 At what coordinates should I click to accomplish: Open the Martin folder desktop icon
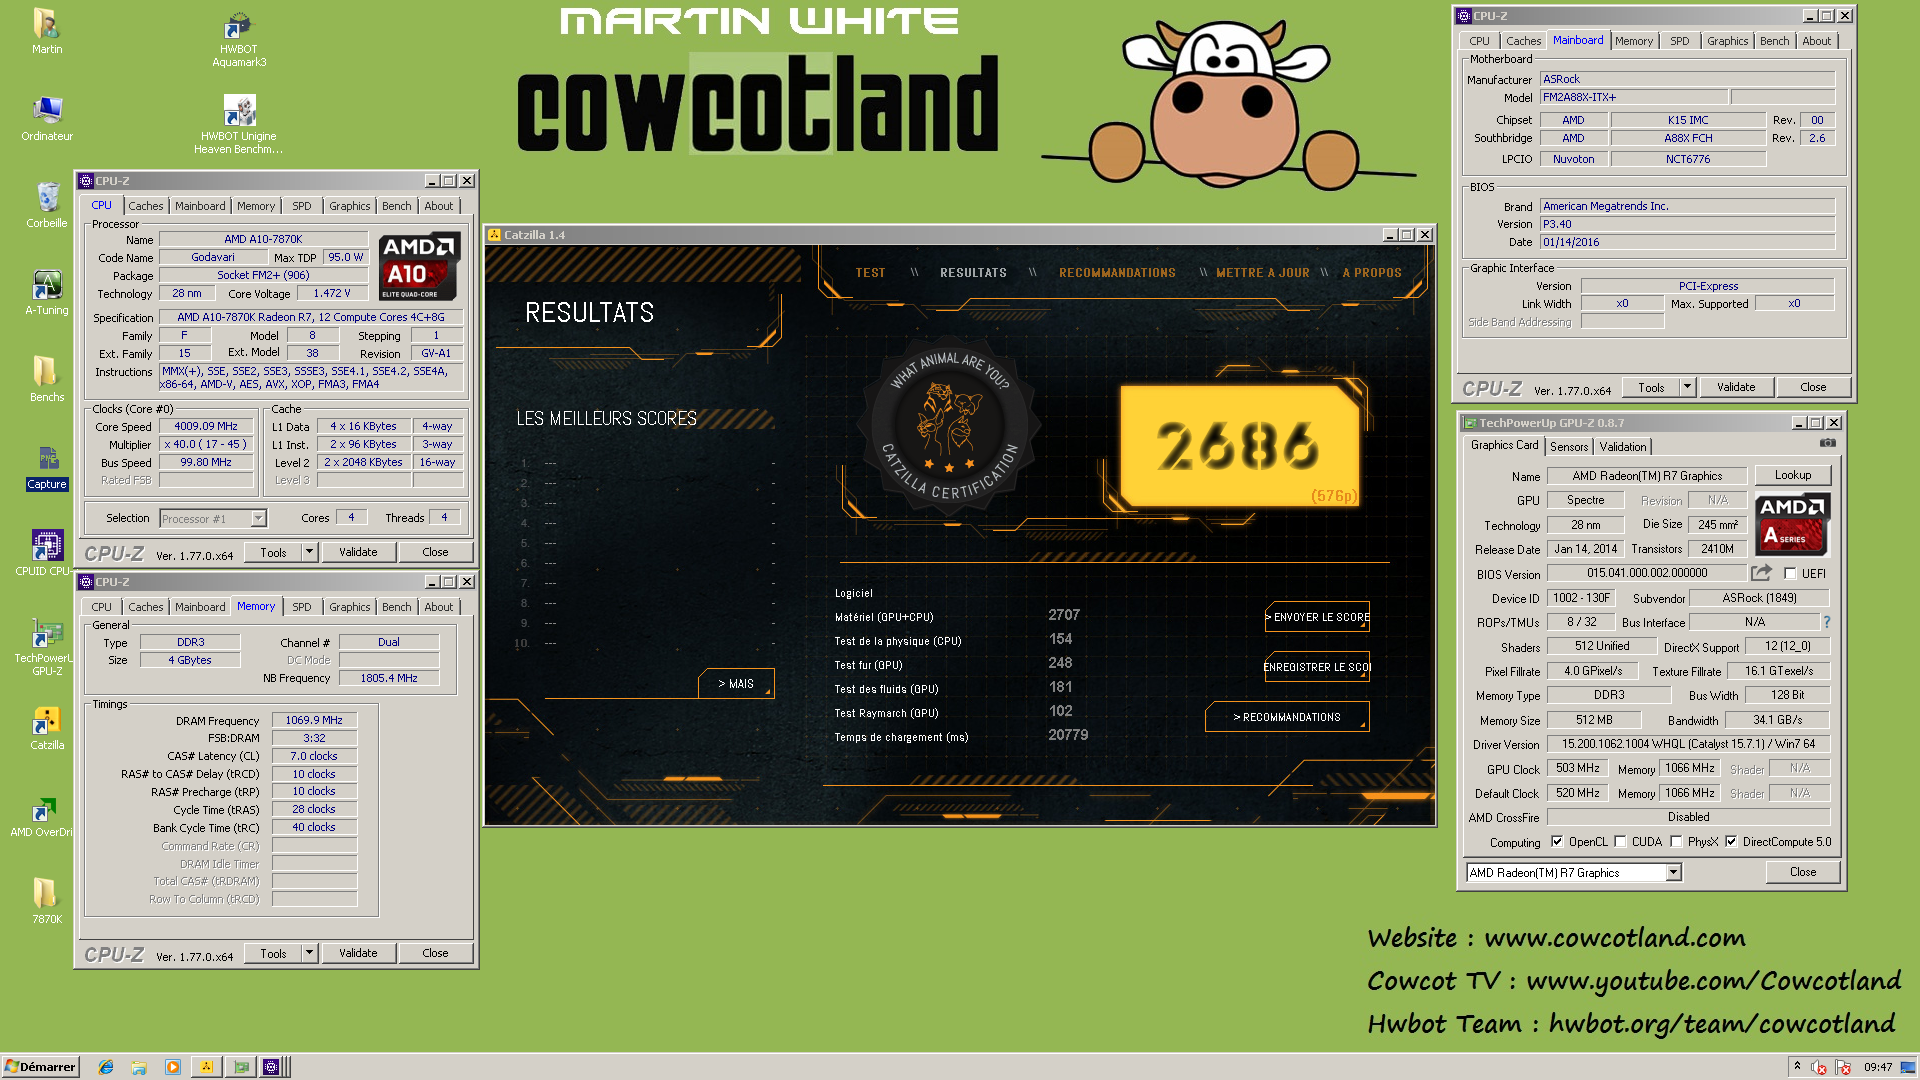46,31
